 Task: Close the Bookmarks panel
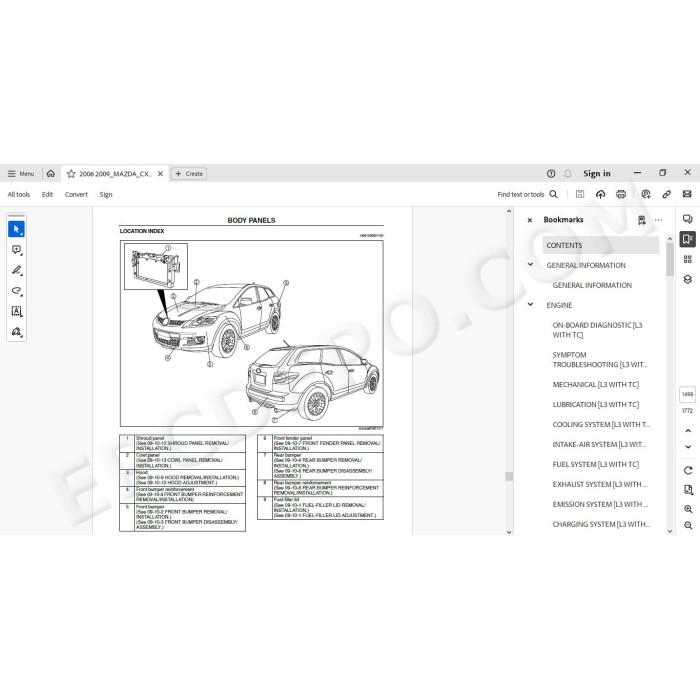(x=530, y=220)
